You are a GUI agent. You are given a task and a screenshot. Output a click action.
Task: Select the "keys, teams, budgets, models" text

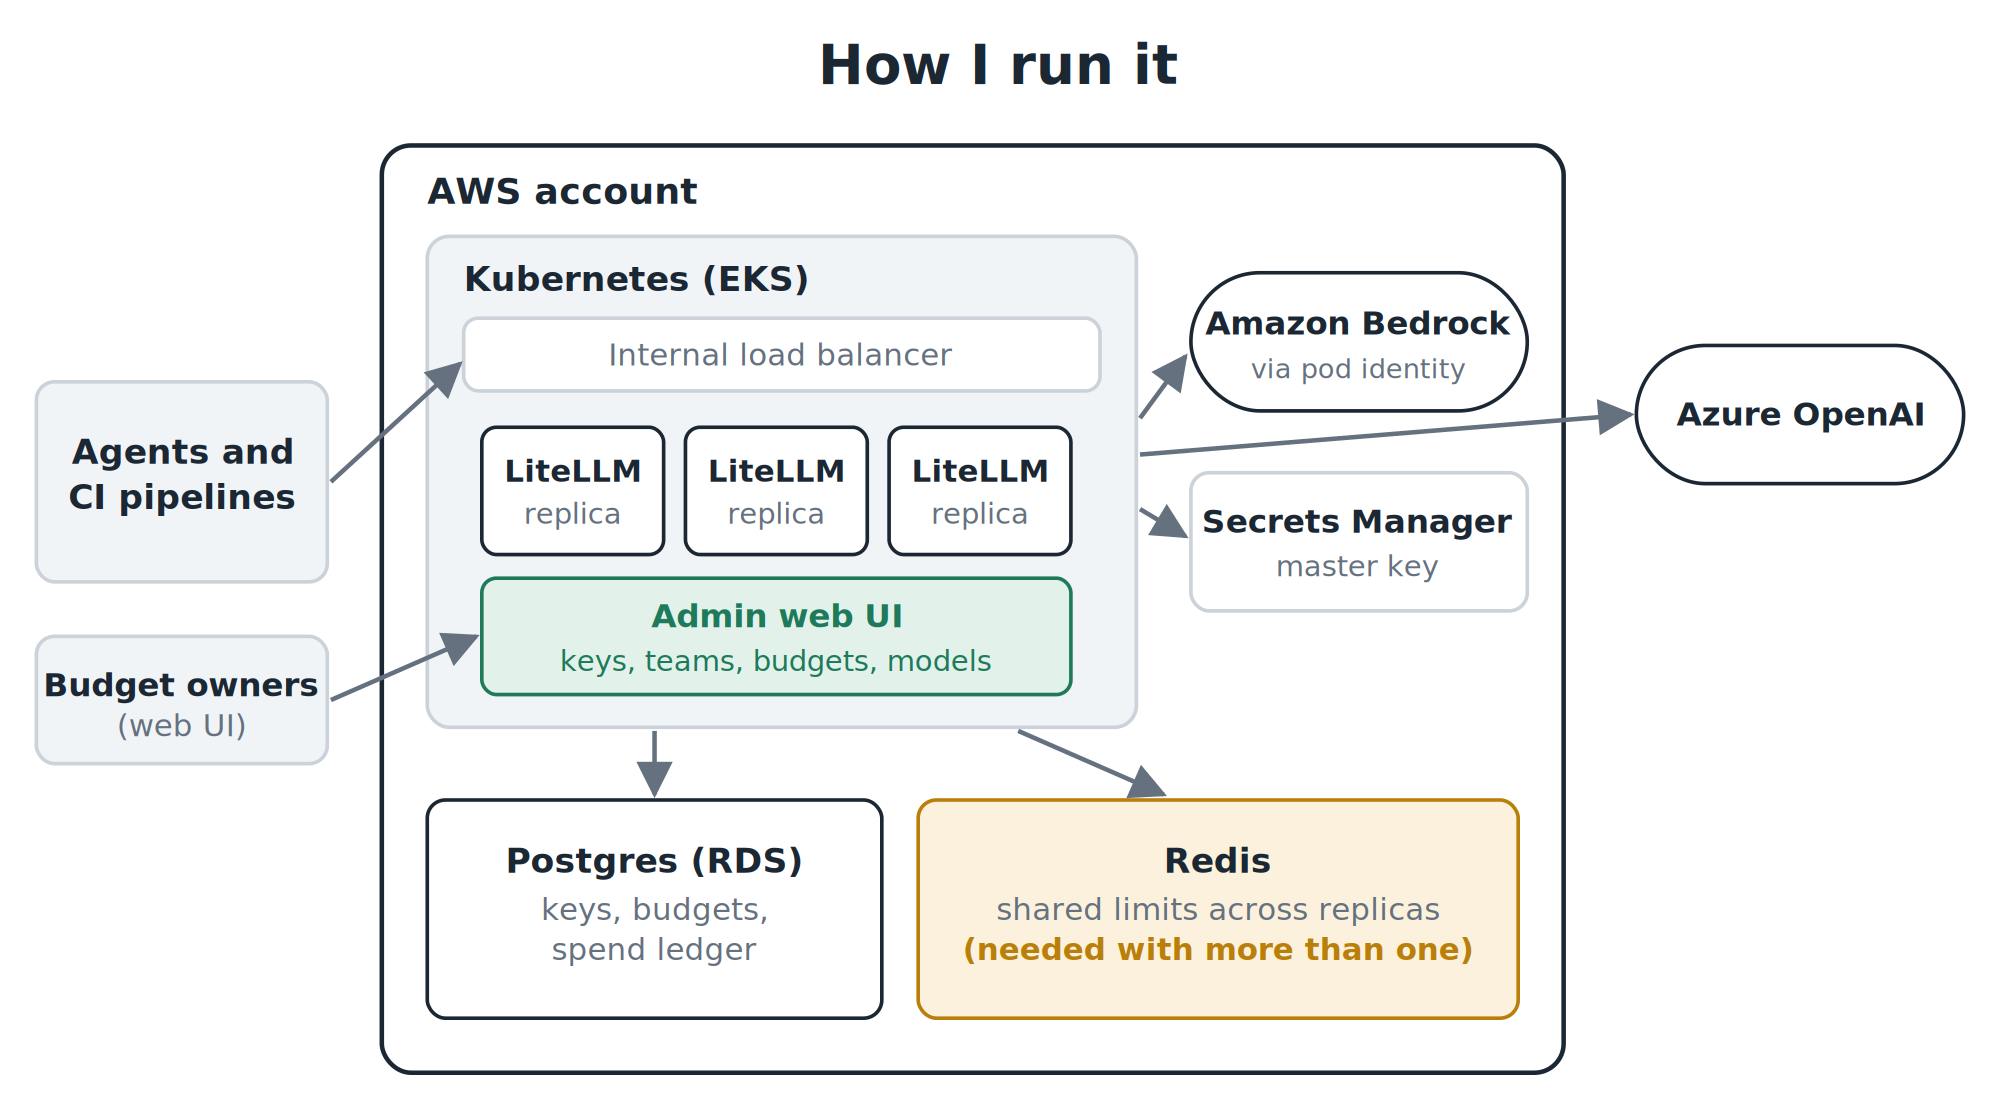[776, 661]
